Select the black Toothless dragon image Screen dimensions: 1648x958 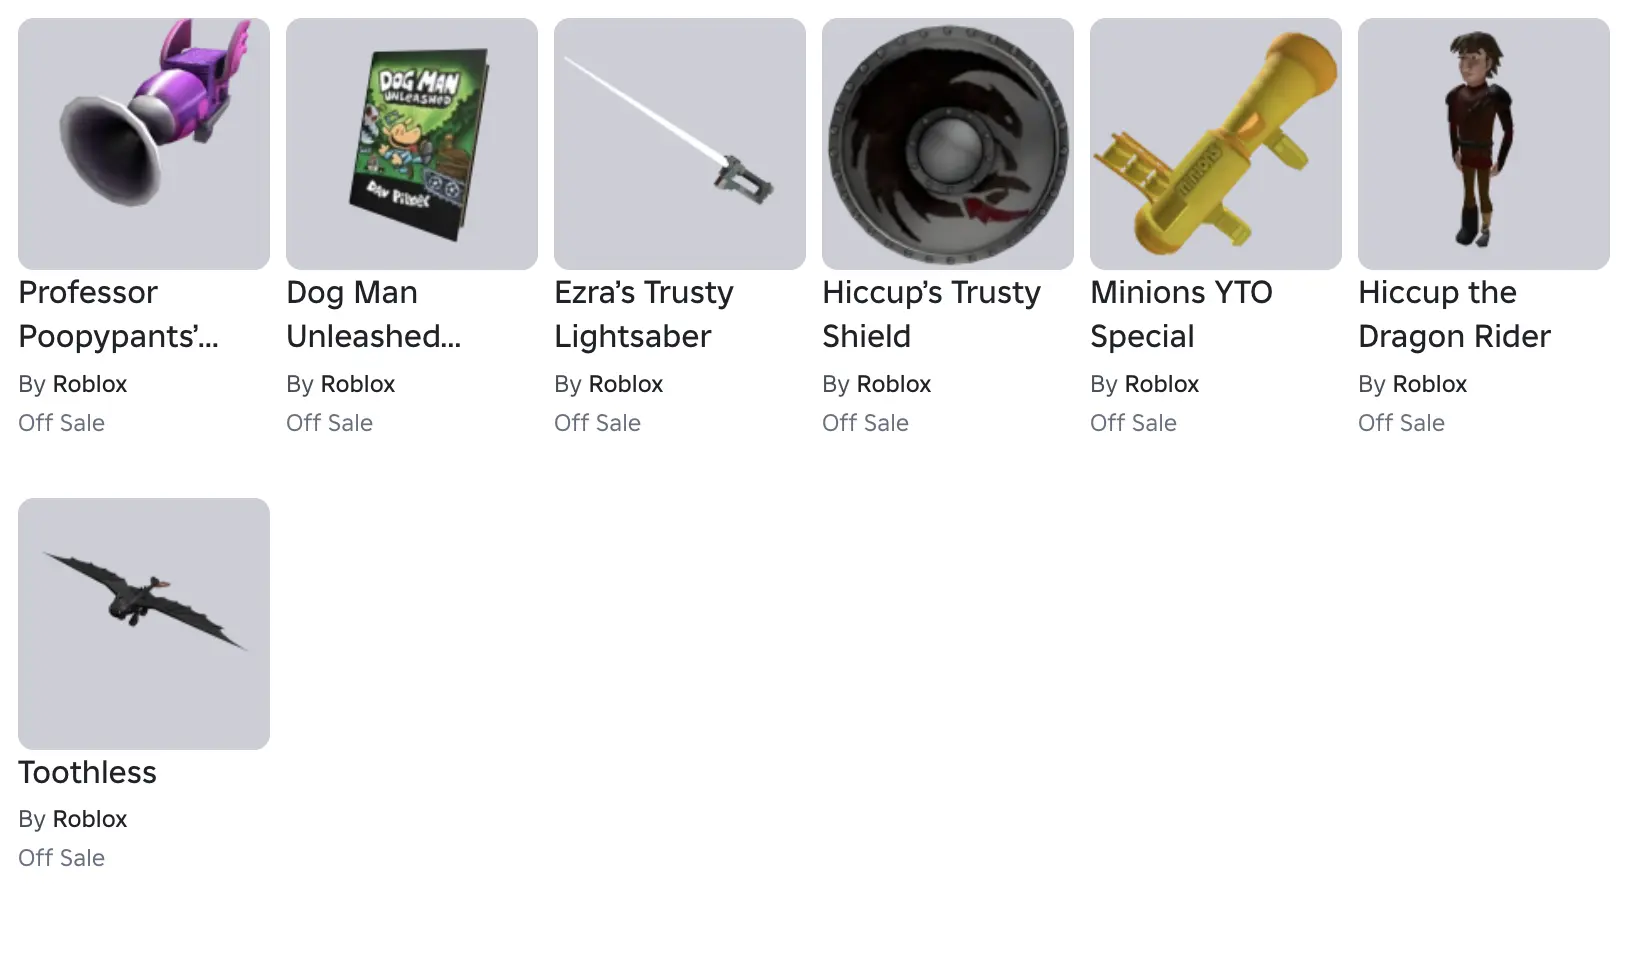144,624
